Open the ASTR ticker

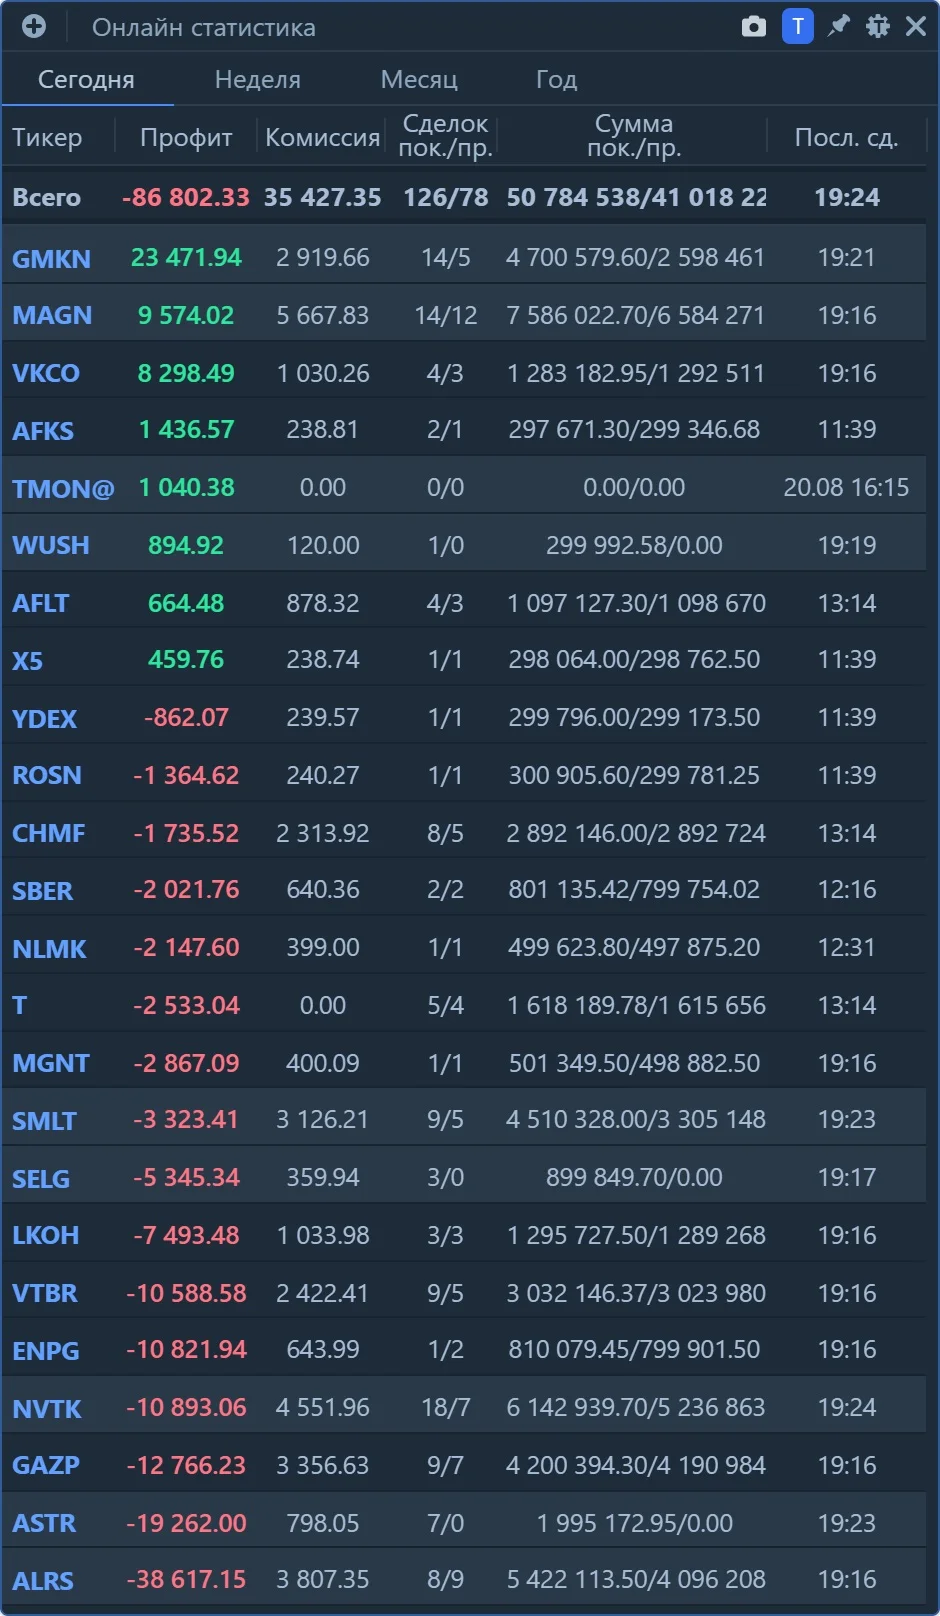tap(44, 1523)
